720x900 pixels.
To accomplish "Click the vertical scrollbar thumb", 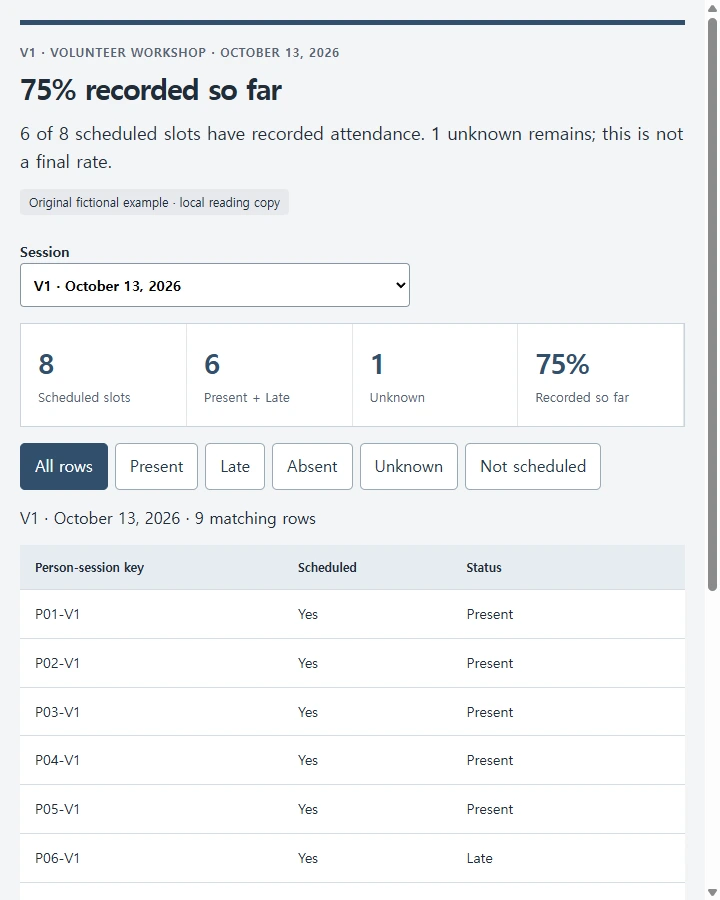I will [x=713, y=304].
